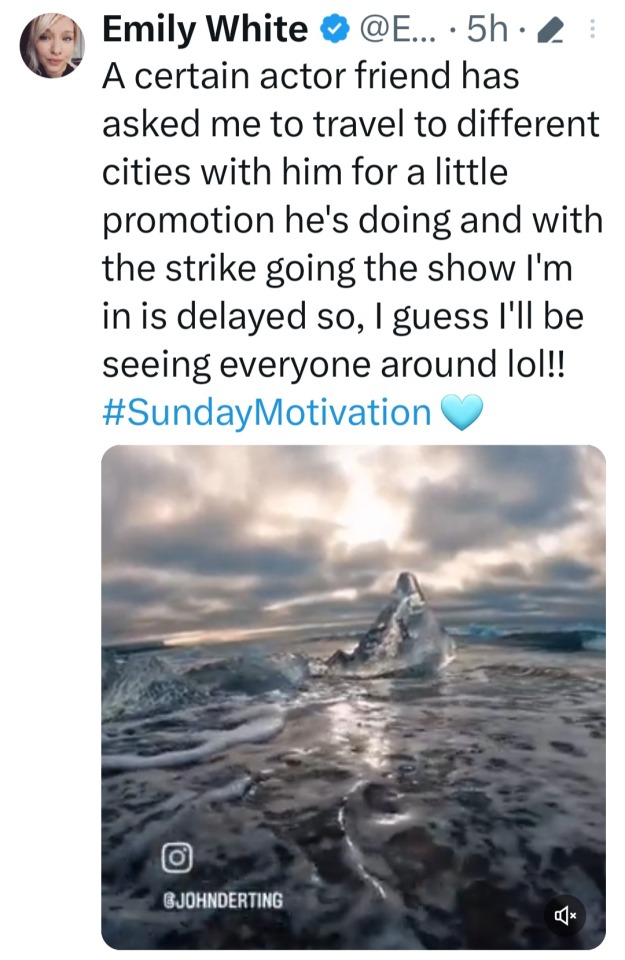Open Emily White's profile picture

click(x=51, y=45)
